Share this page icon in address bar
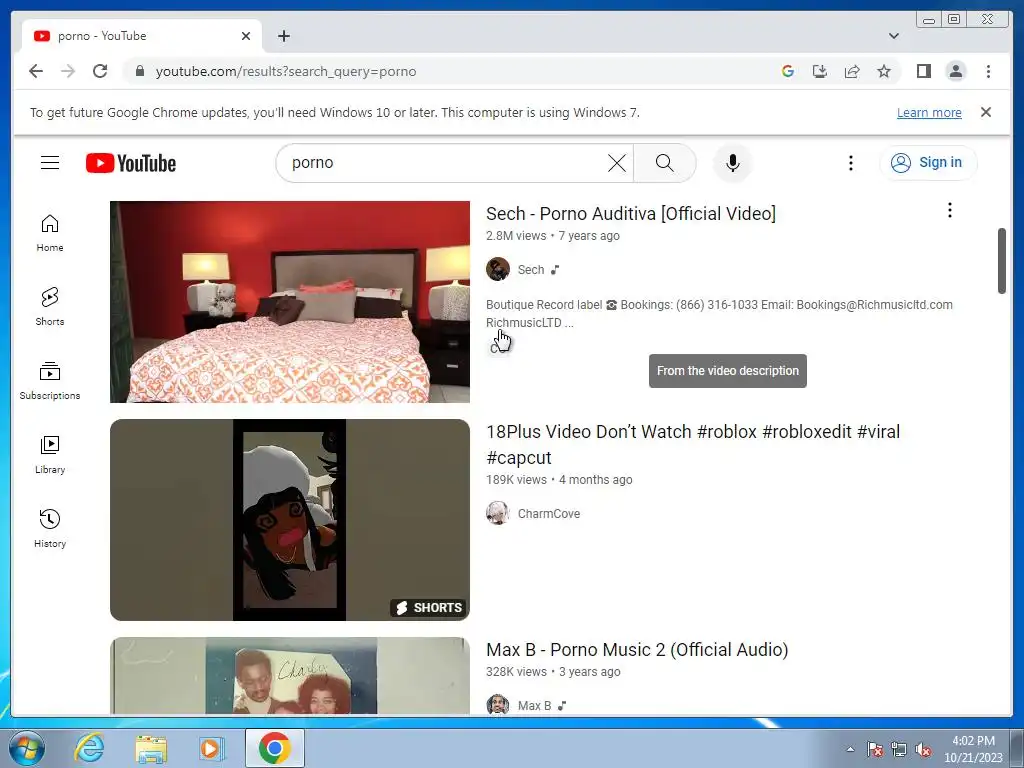The image size is (1024, 768). (x=852, y=71)
